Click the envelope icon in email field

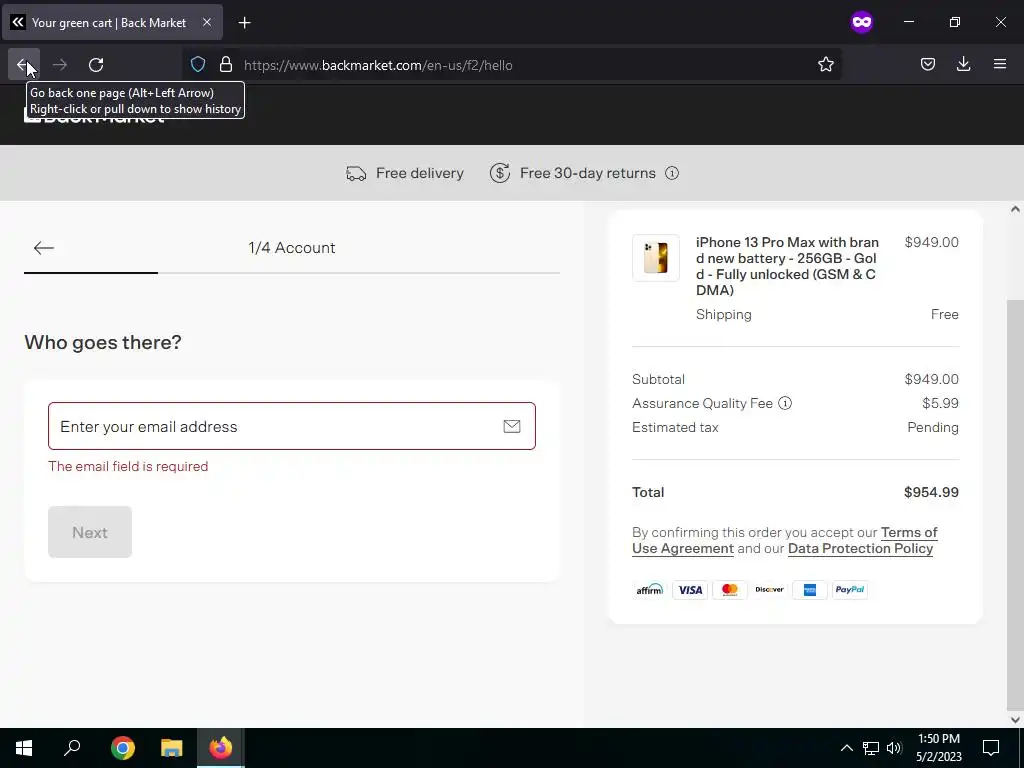point(512,426)
